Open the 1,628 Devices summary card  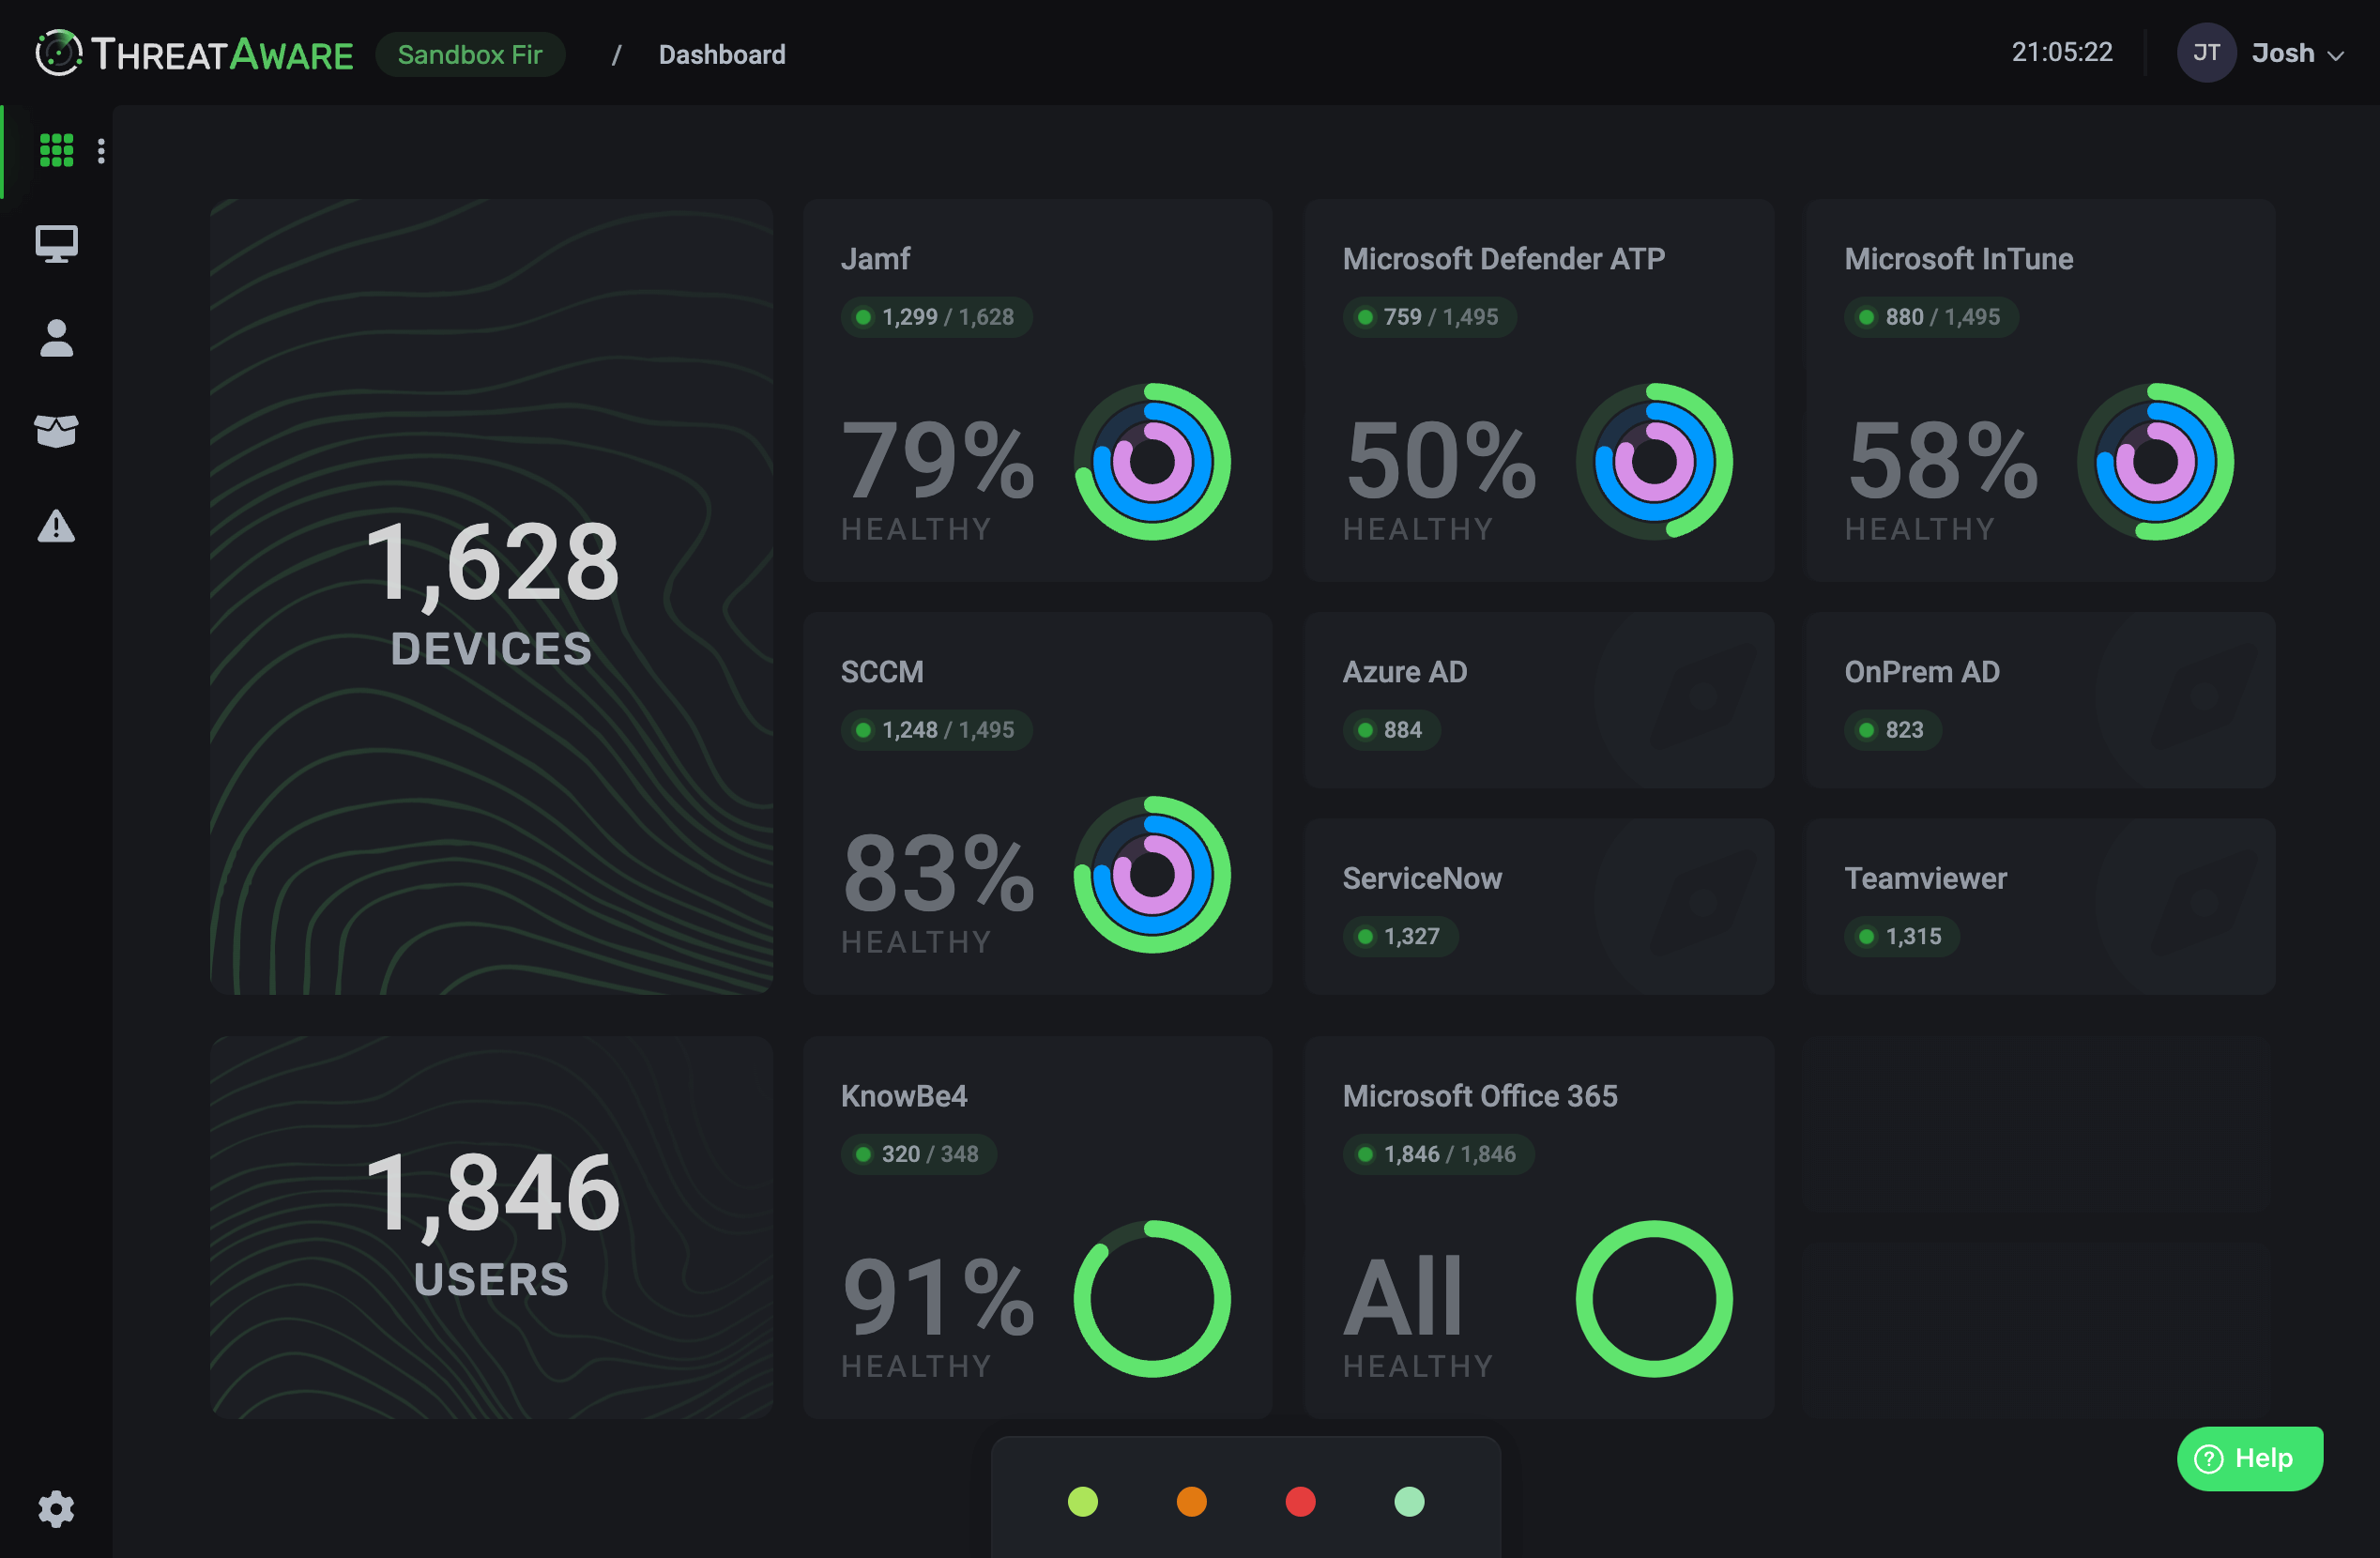(491, 596)
